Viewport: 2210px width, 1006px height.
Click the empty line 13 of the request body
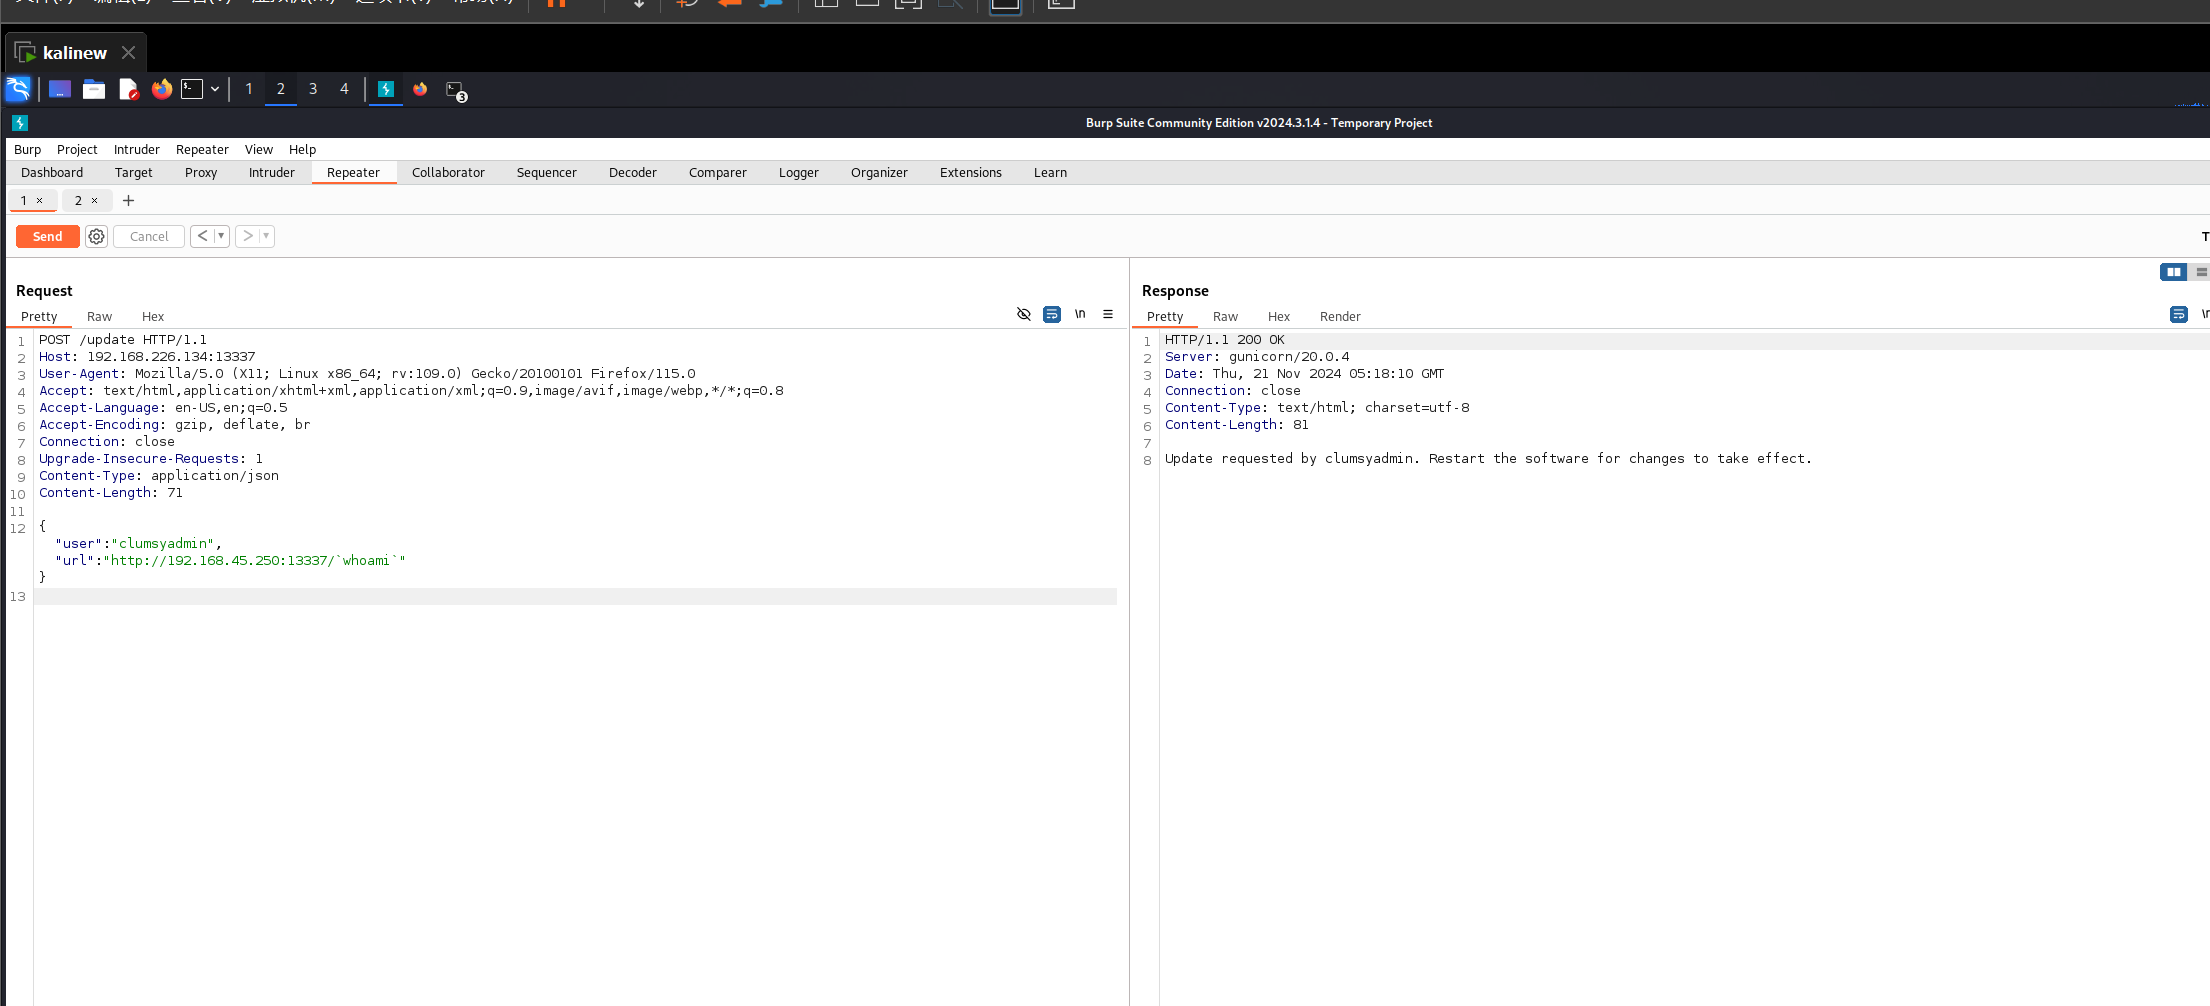(575, 596)
